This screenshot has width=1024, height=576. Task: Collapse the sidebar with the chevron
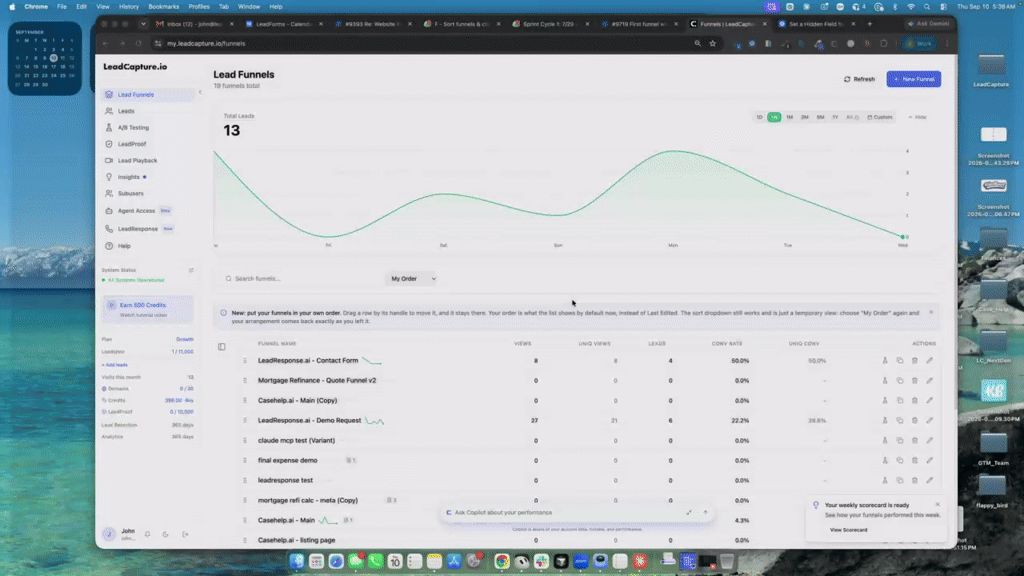[200, 92]
